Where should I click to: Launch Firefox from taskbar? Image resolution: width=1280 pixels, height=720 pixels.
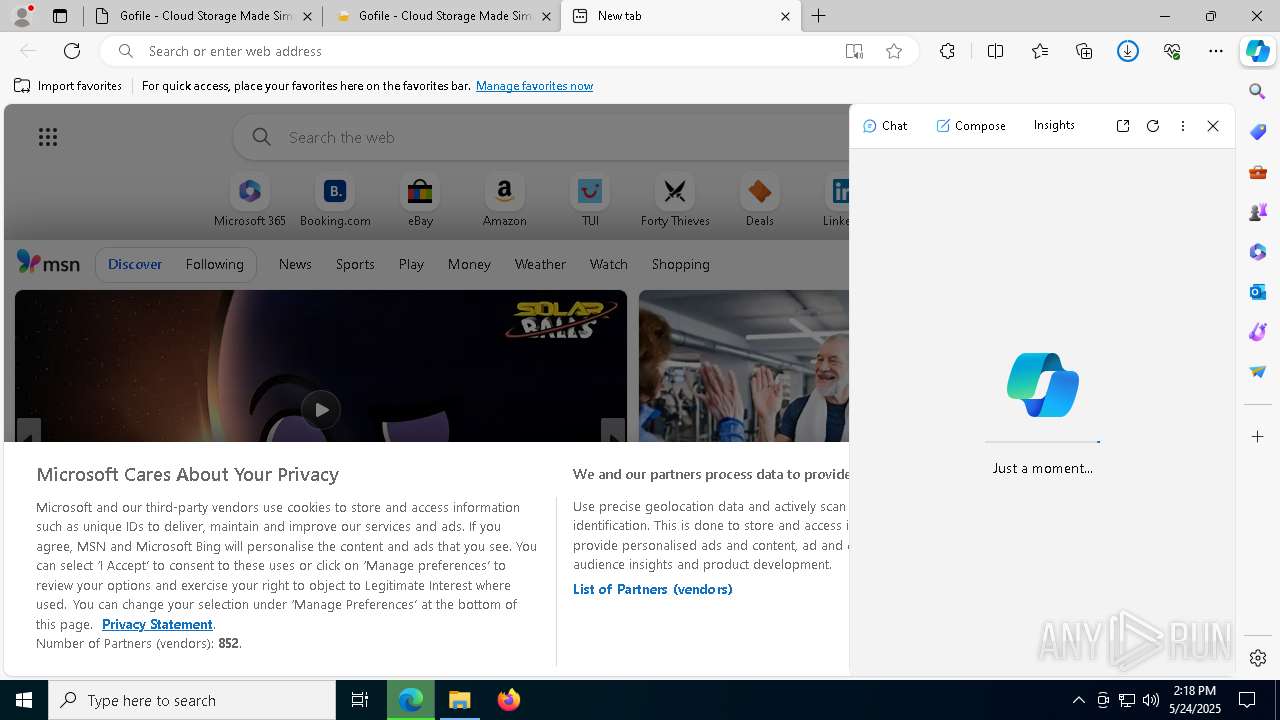click(509, 700)
